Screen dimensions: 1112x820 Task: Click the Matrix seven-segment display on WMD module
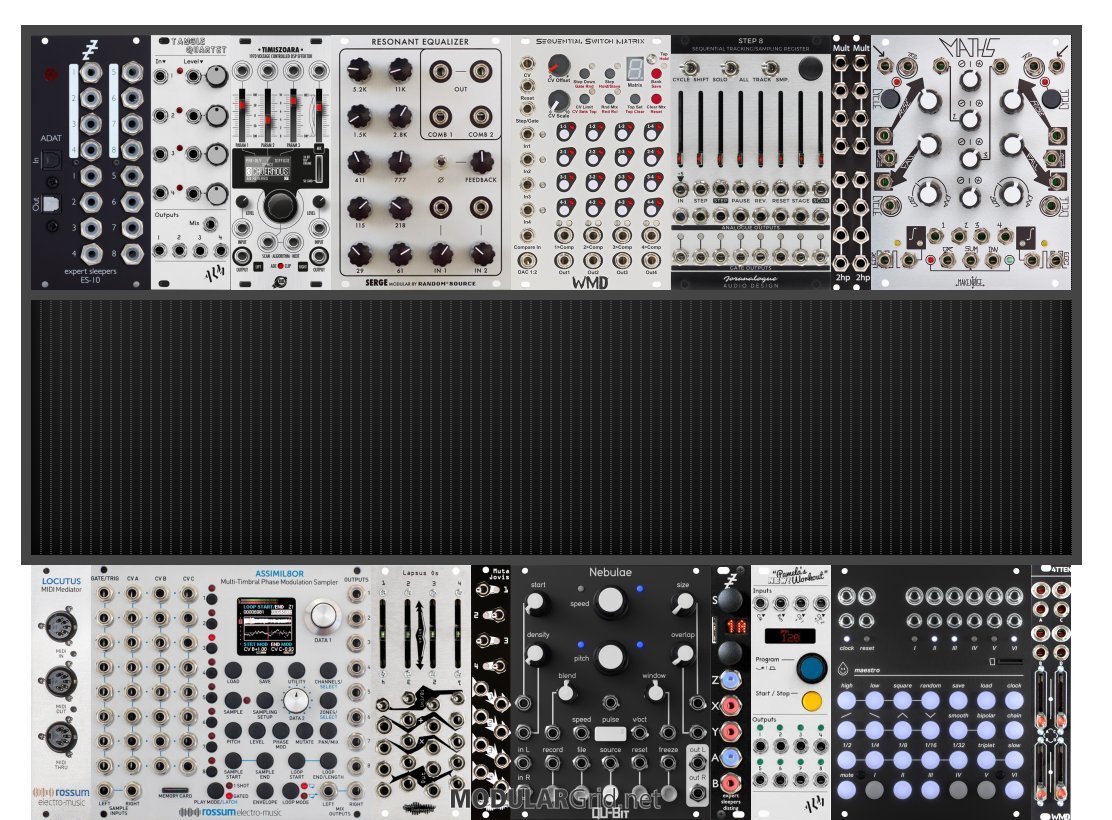(635, 70)
